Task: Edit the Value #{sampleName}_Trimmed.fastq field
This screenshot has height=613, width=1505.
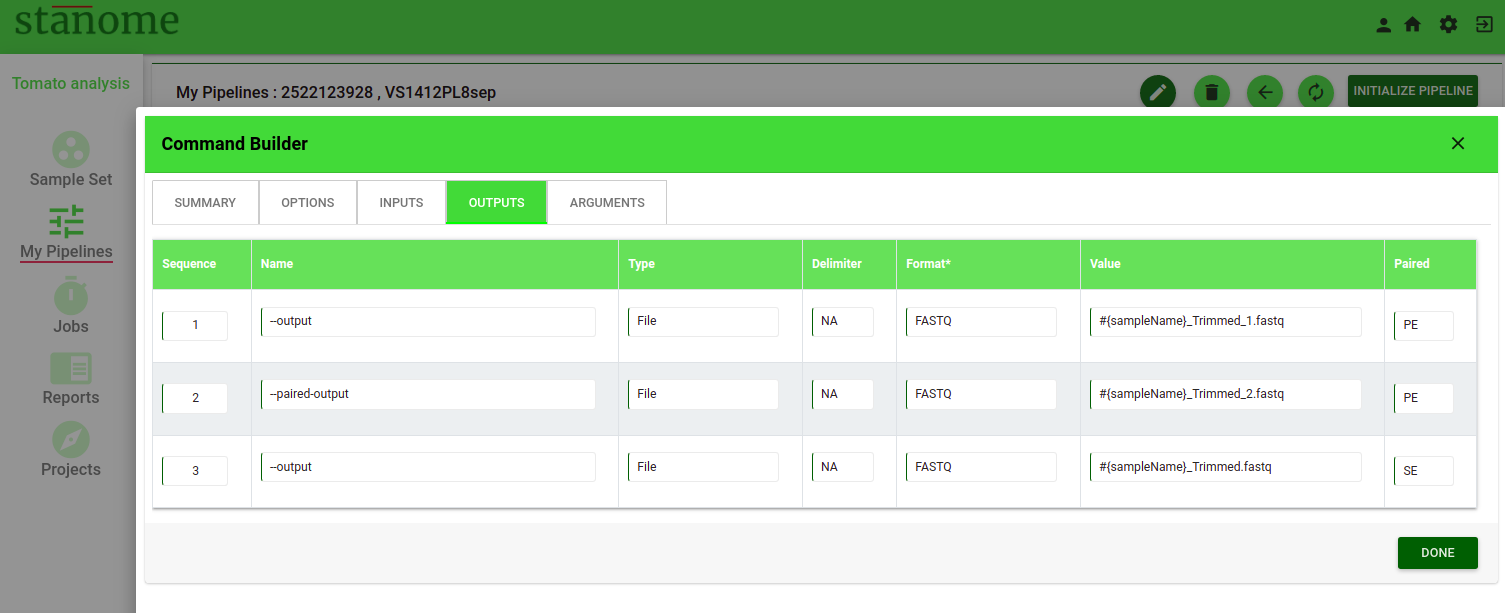Action: coord(1226,467)
